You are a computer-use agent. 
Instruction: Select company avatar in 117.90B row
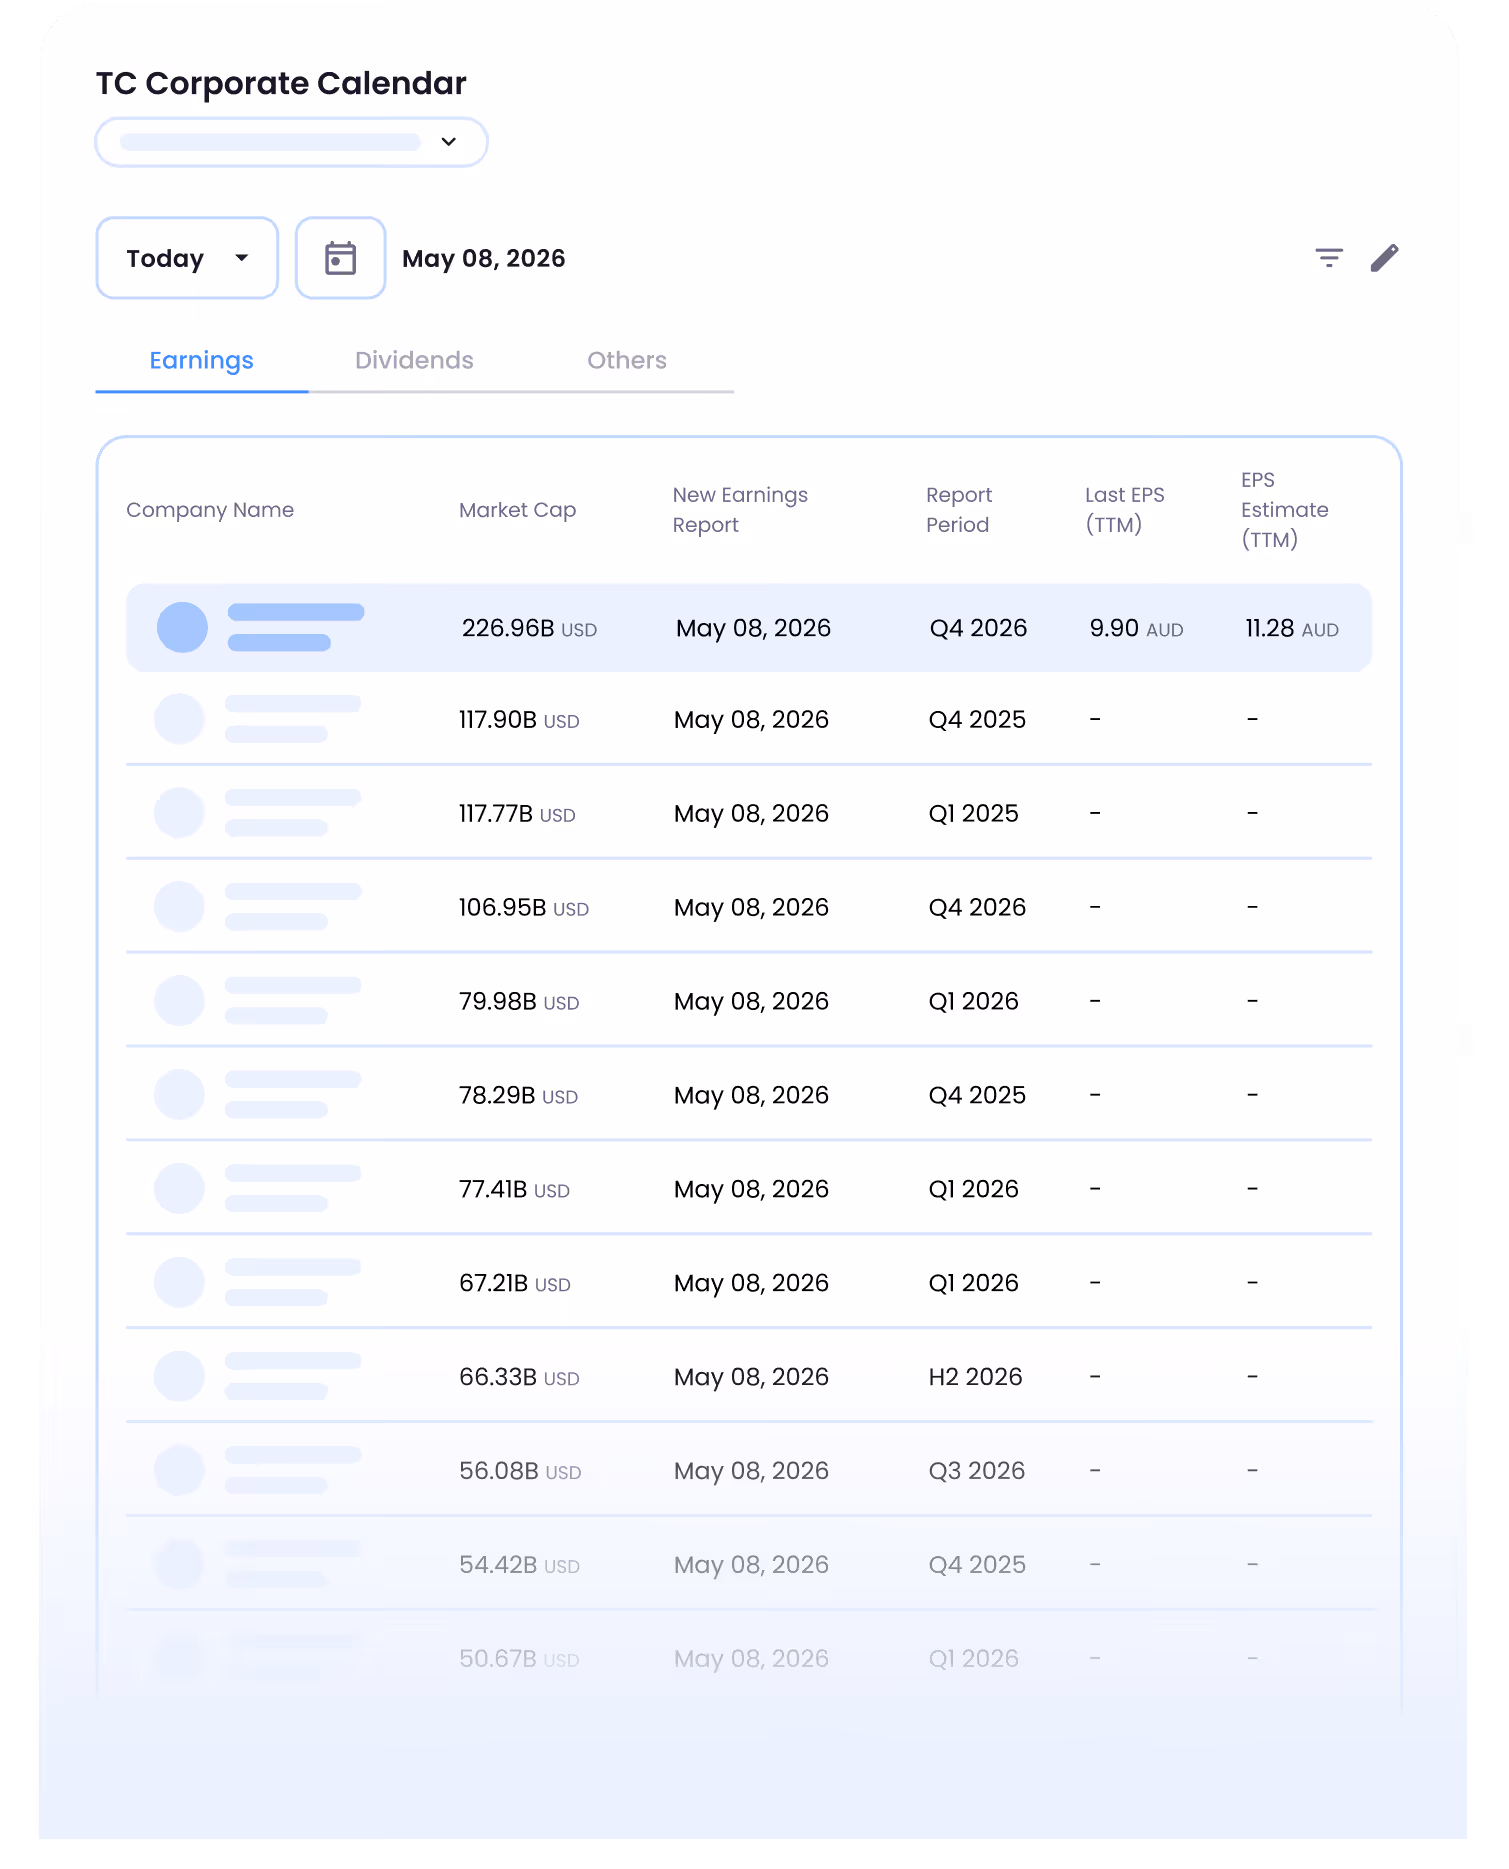179,719
